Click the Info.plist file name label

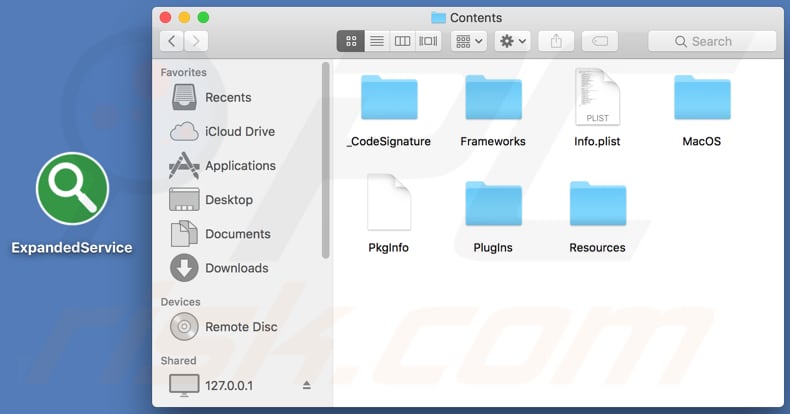[x=597, y=142]
